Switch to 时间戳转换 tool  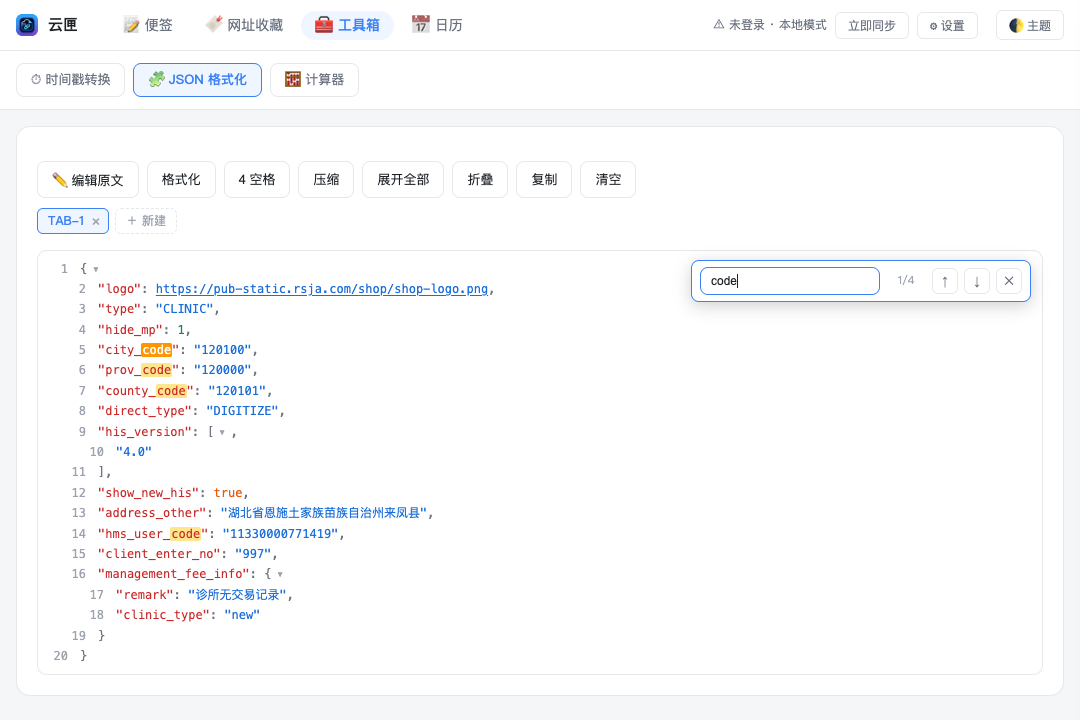coord(70,80)
